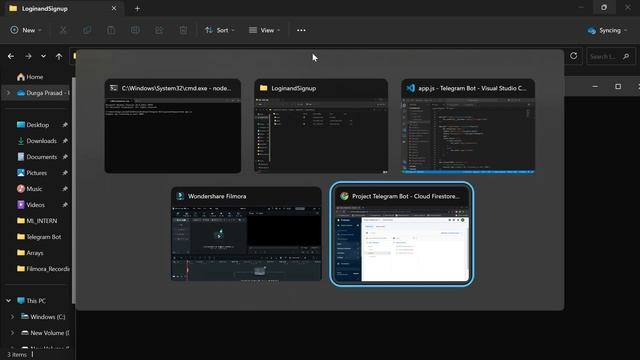Image resolution: width=640 pixels, height=360 pixels.
Task: Click the Visual Studio Code icon in switcher
Action: pyautogui.click(x=410, y=88)
